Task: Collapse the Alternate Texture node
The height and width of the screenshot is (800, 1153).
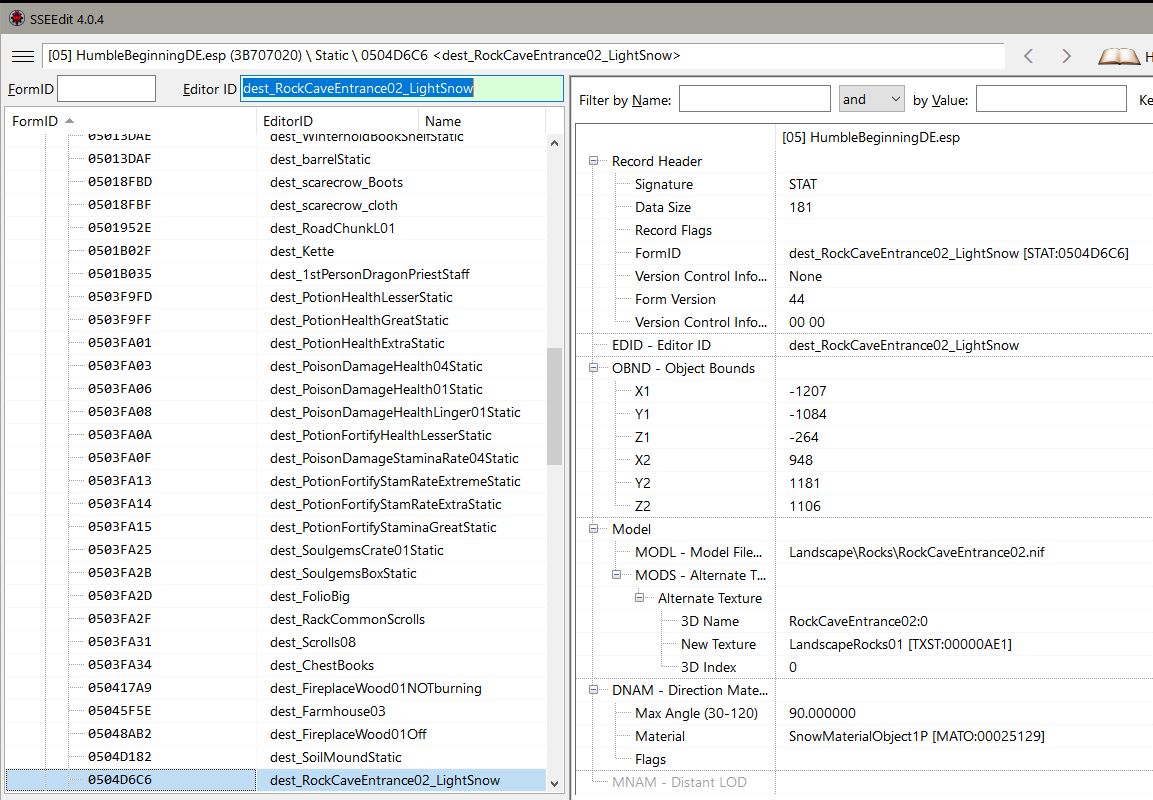Action: [x=640, y=598]
